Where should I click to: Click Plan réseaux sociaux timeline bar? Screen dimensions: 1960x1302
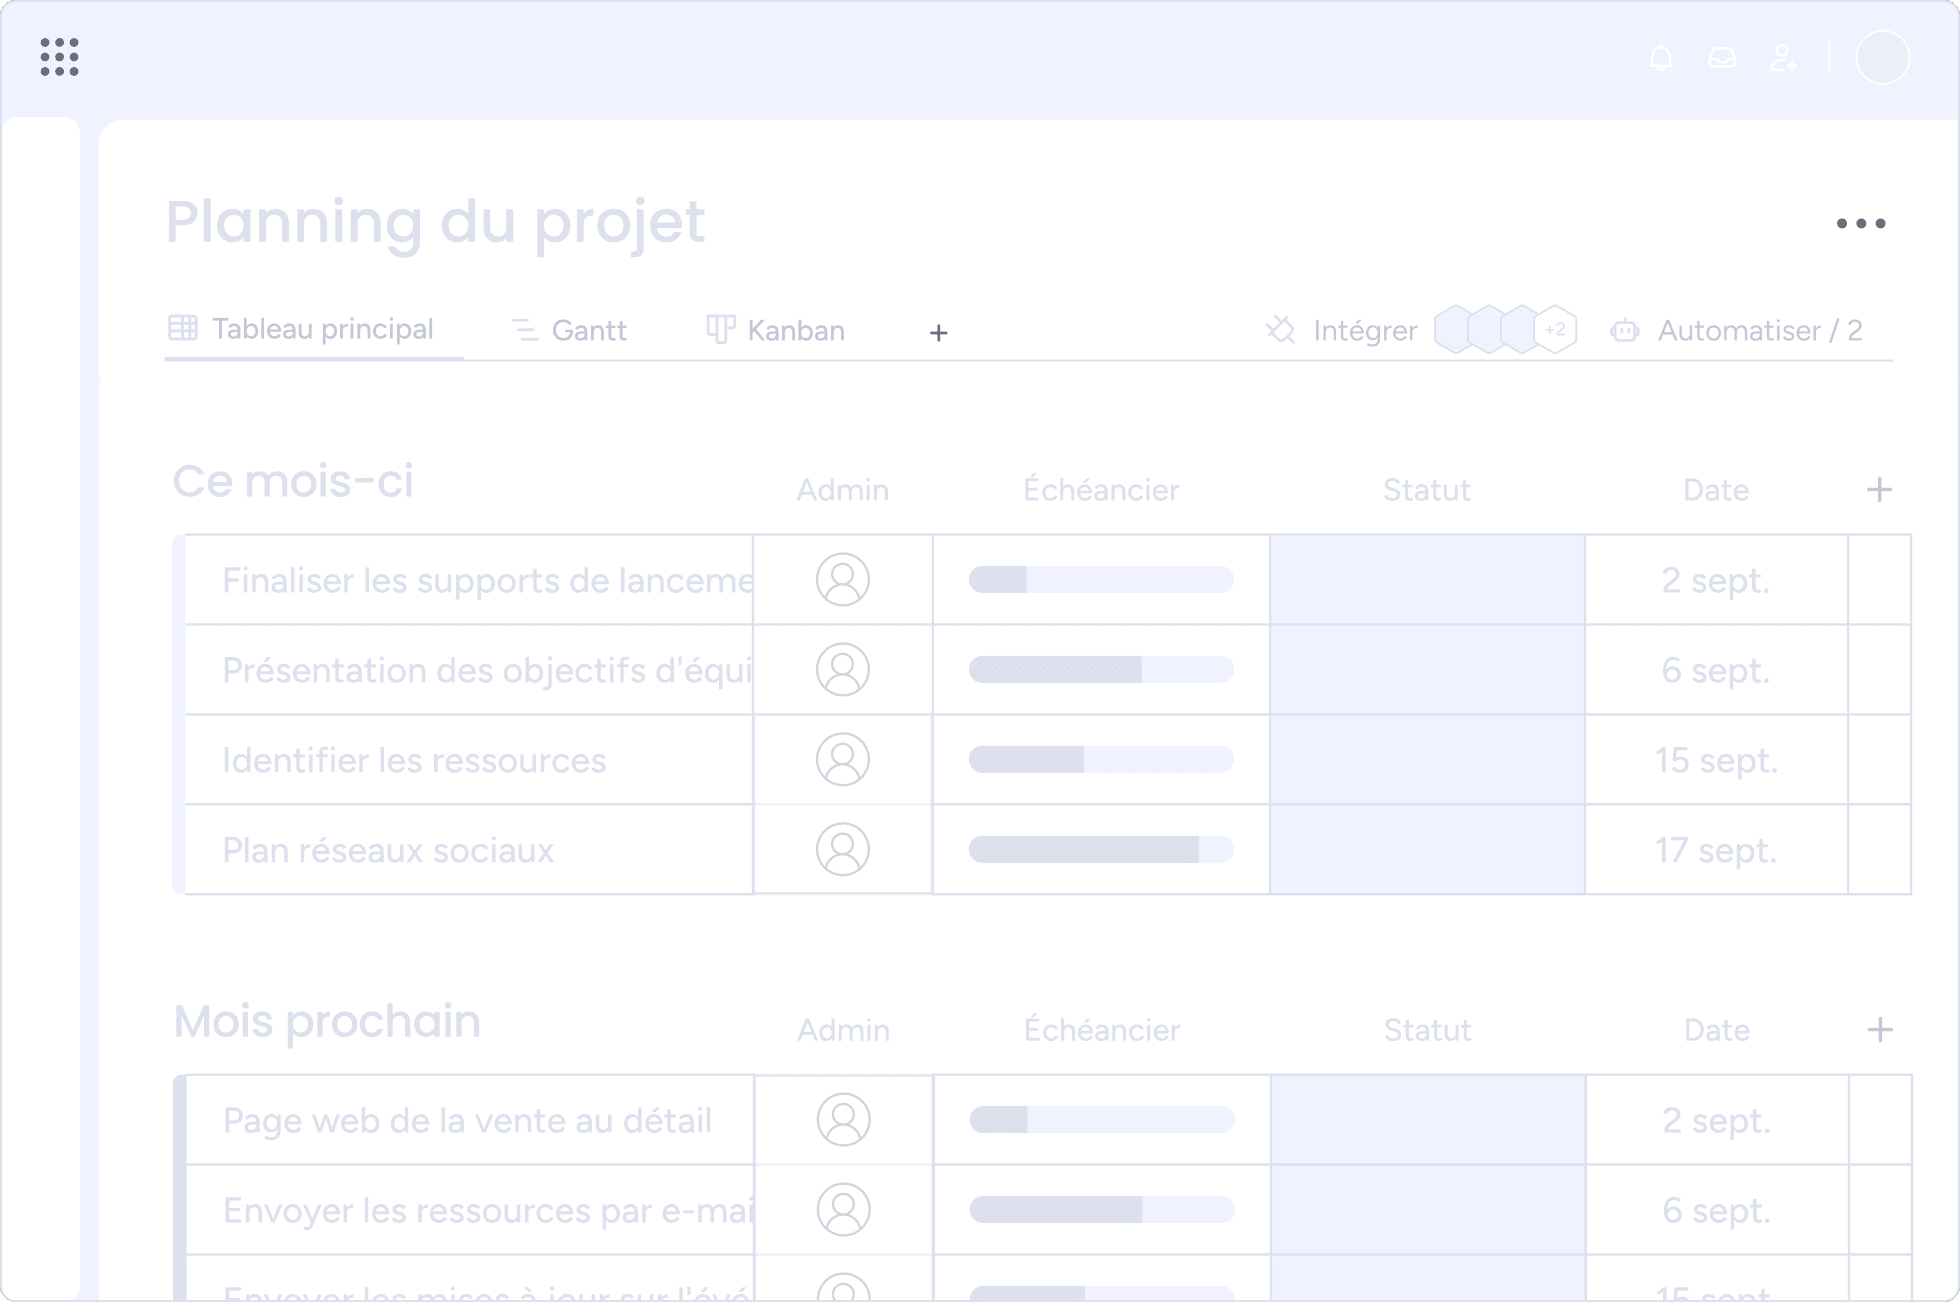pyautogui.click(x=1101, y=850)
